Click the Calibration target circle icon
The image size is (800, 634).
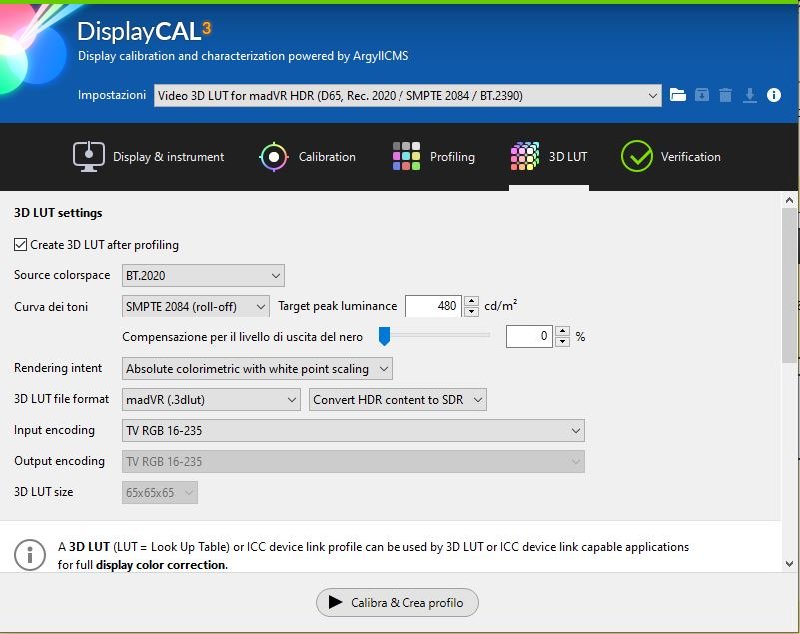tap(274, 157)
